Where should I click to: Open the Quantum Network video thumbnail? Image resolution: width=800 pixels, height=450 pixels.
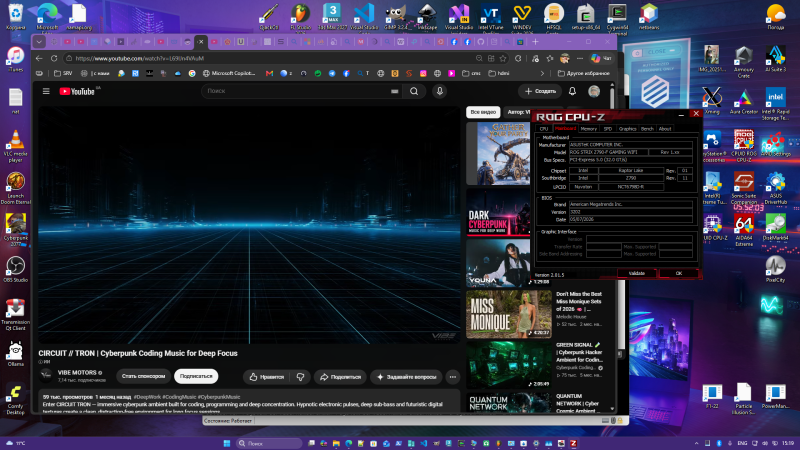coord(509,402)
